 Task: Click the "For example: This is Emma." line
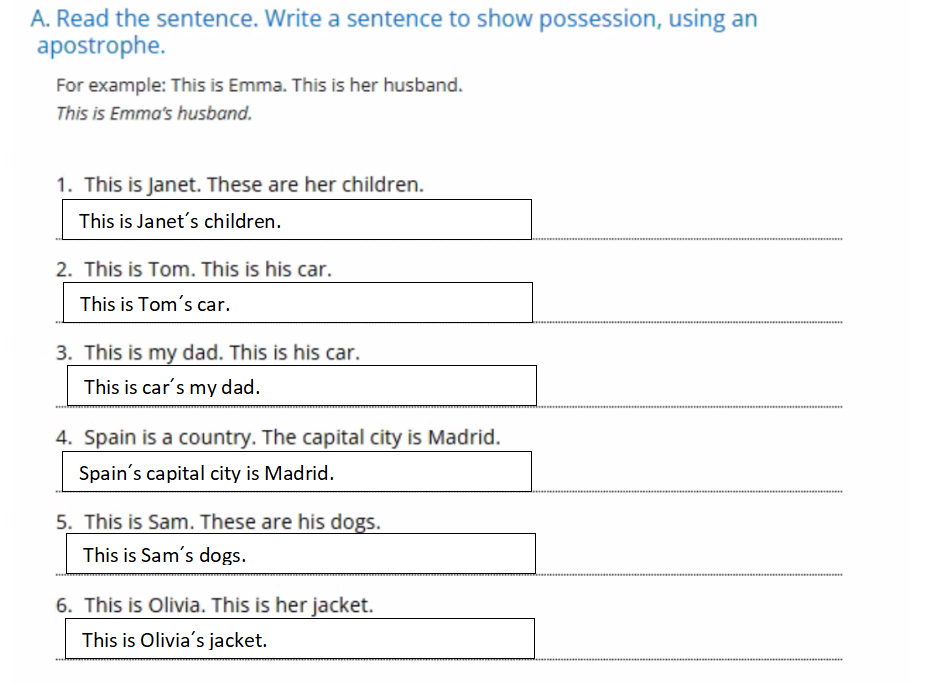pos(259,85)
